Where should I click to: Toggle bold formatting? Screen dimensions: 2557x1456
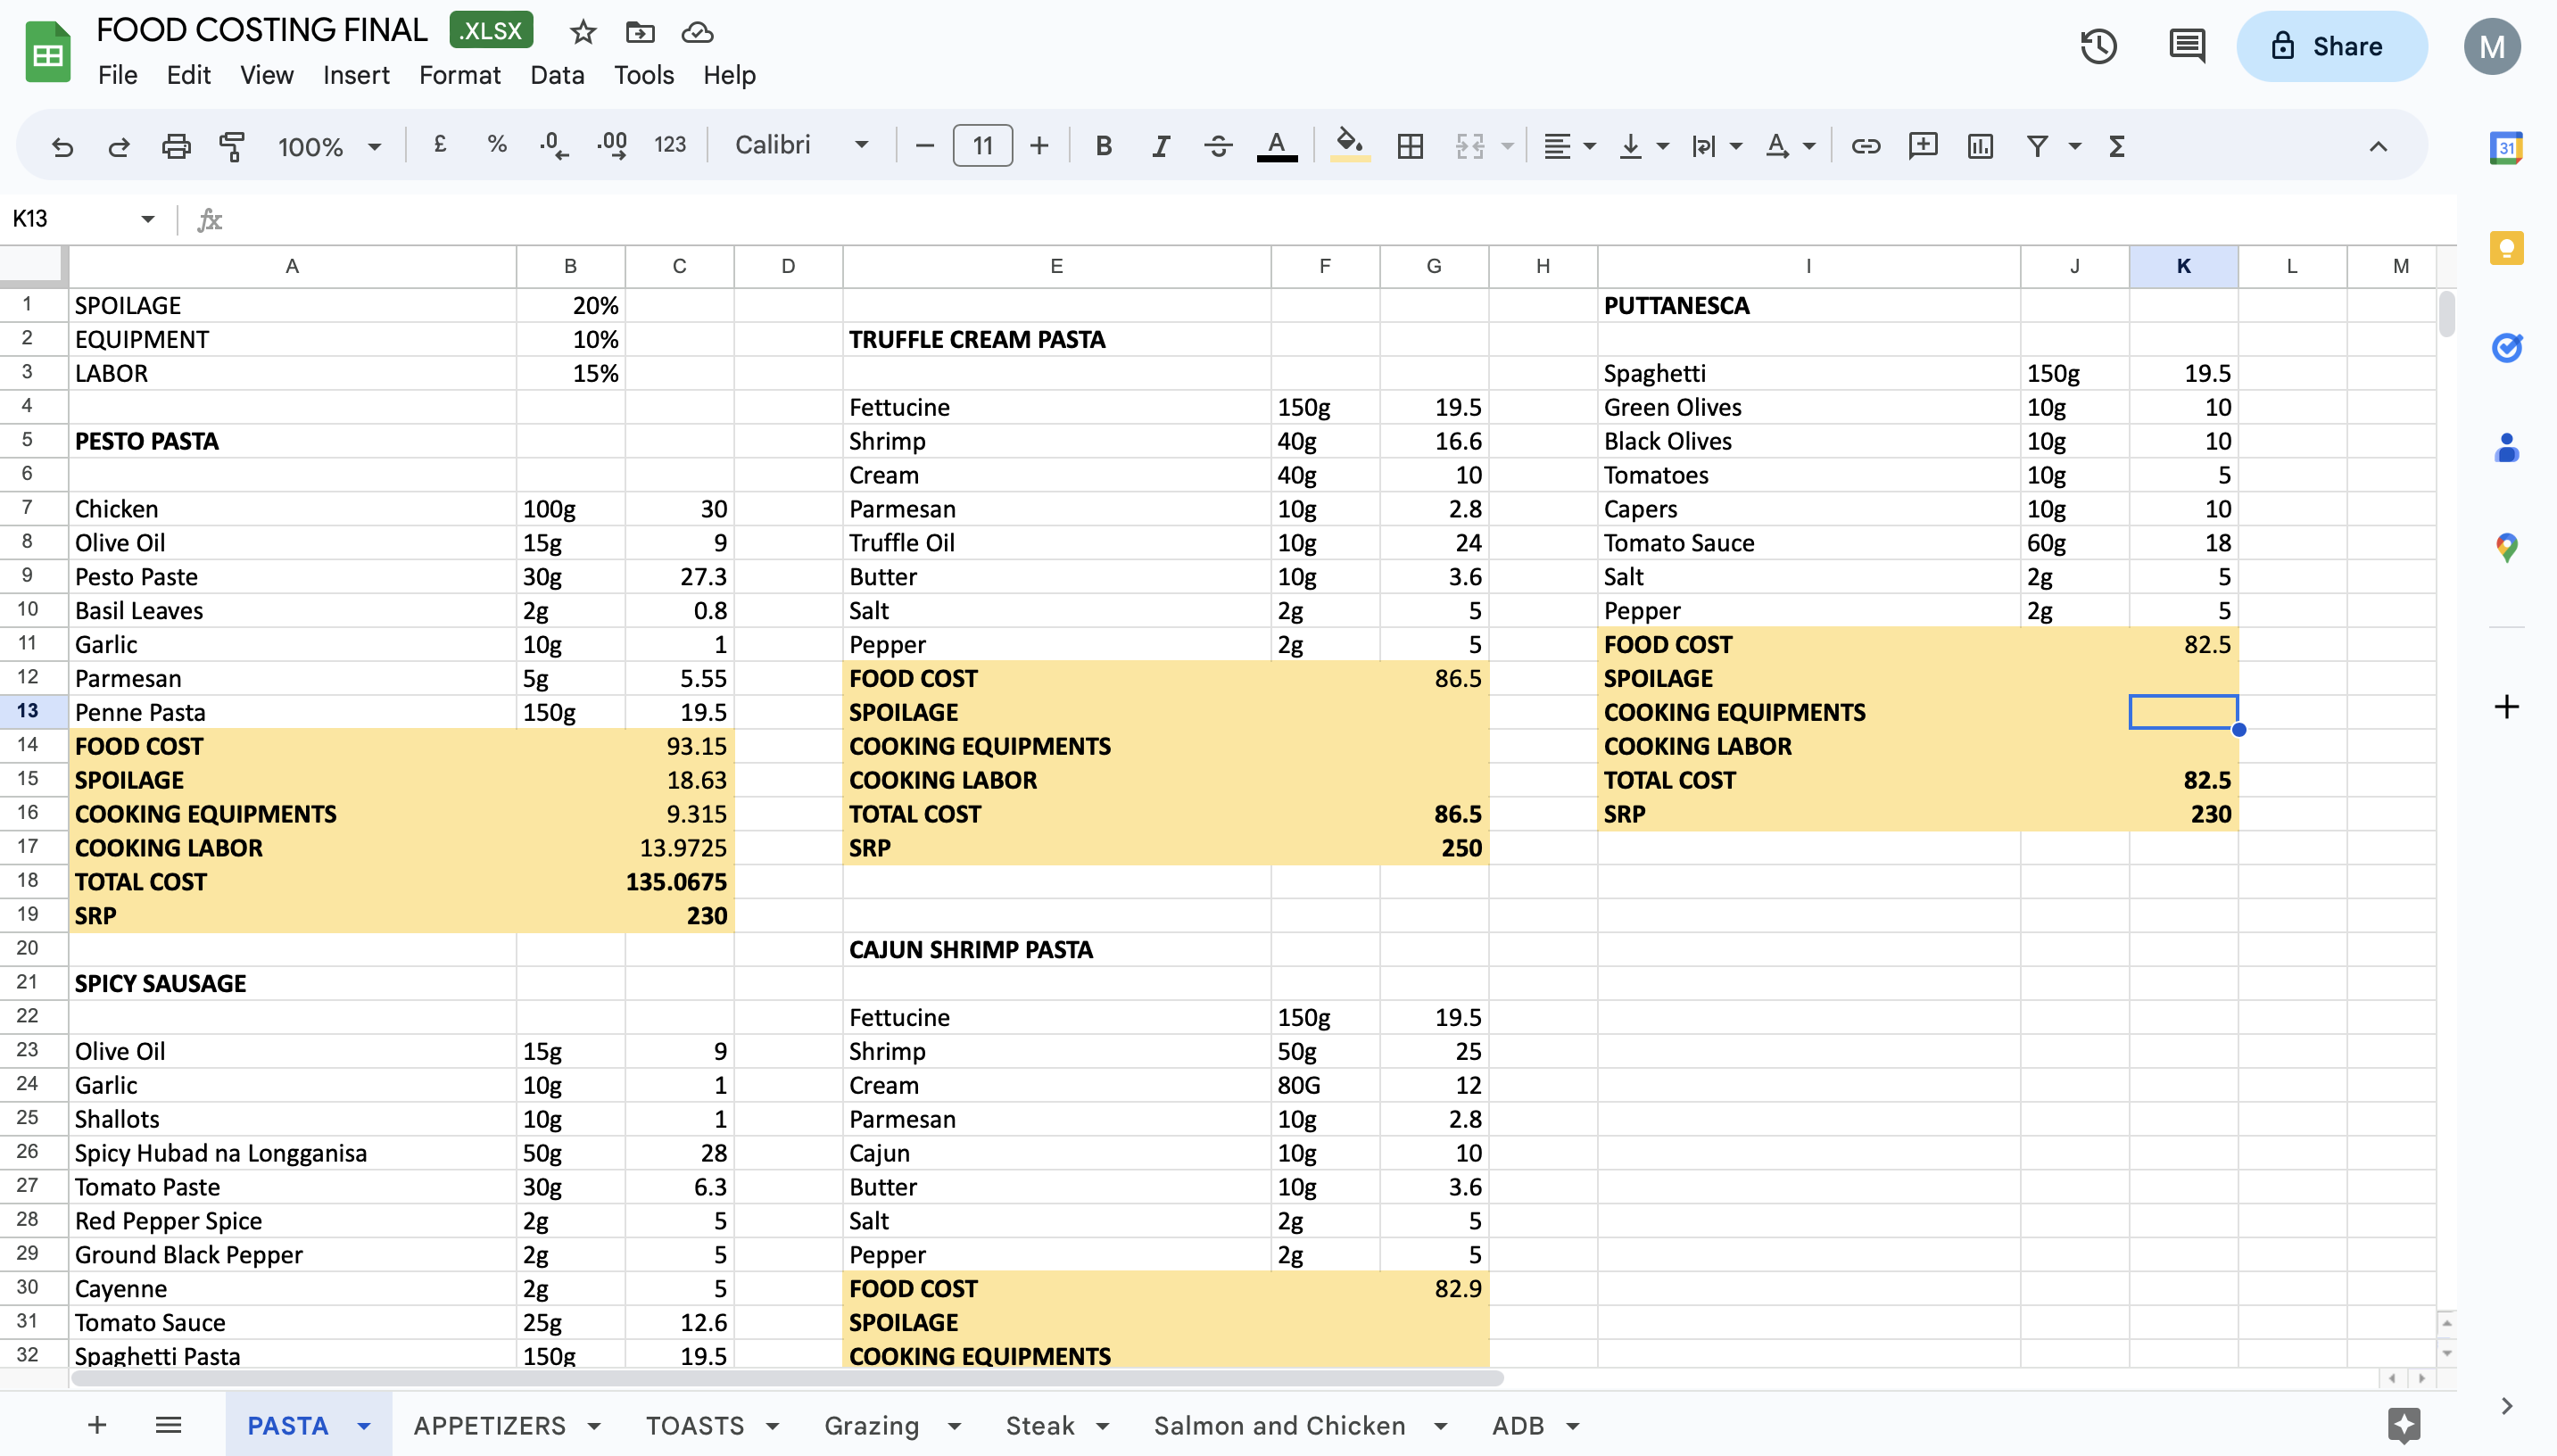point(1103,147)
